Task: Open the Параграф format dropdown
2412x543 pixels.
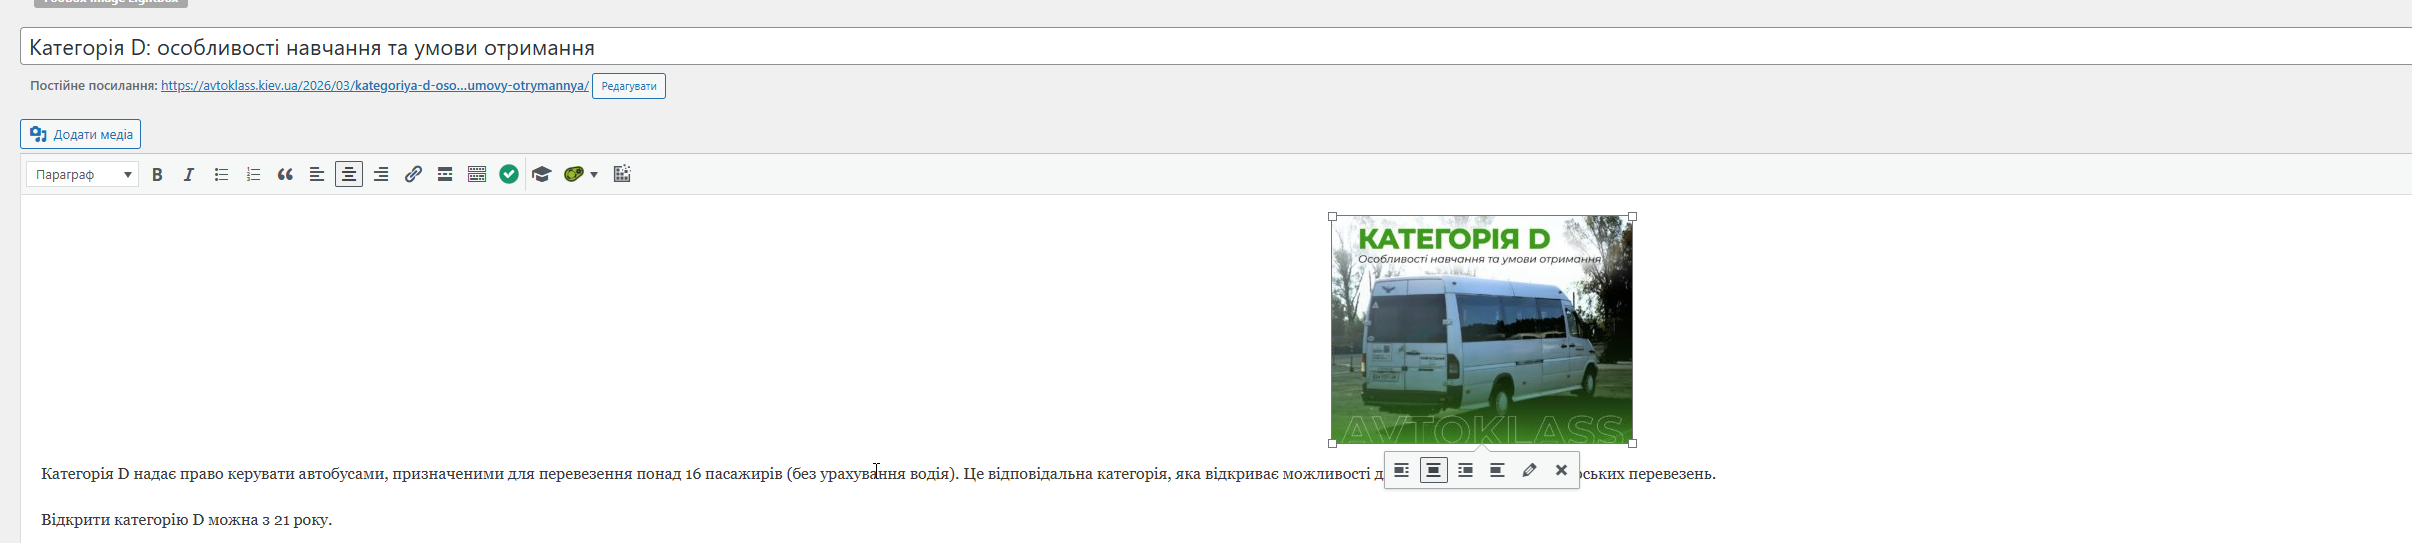Action: (82, 174)
